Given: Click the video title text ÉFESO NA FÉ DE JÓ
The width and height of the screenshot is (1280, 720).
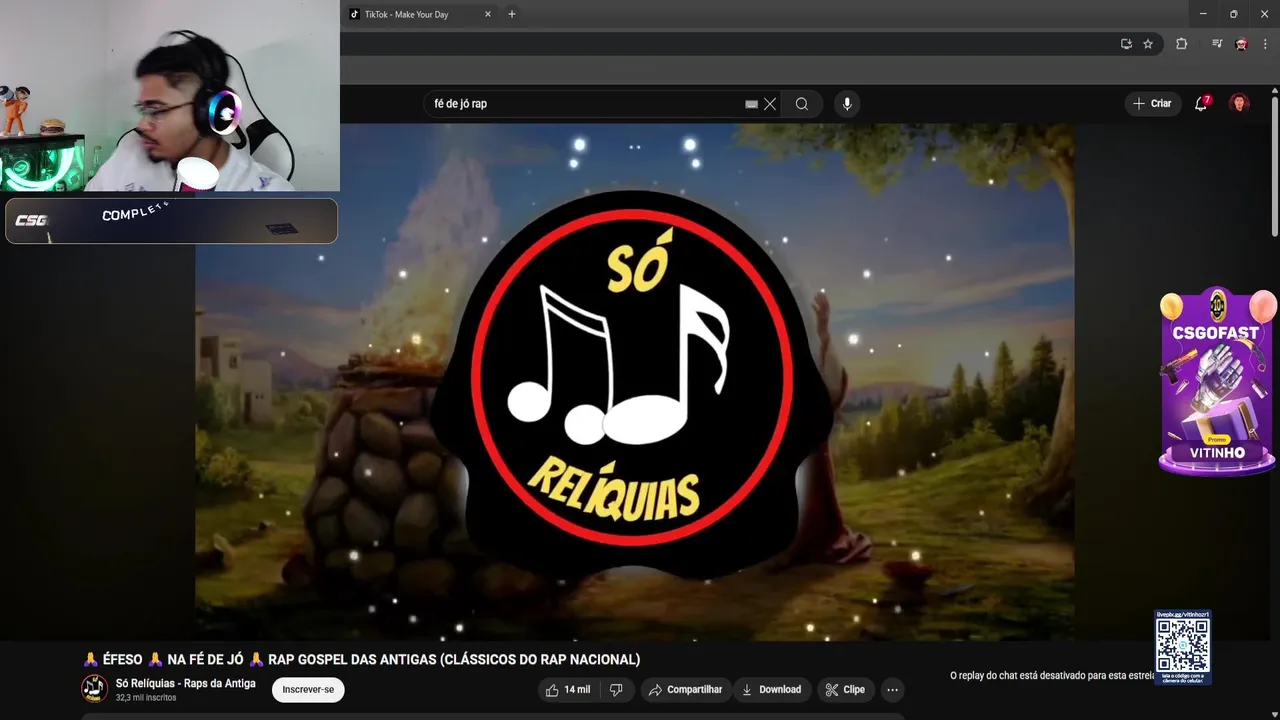Looking at the screenshot, I should tap(361, 660).
